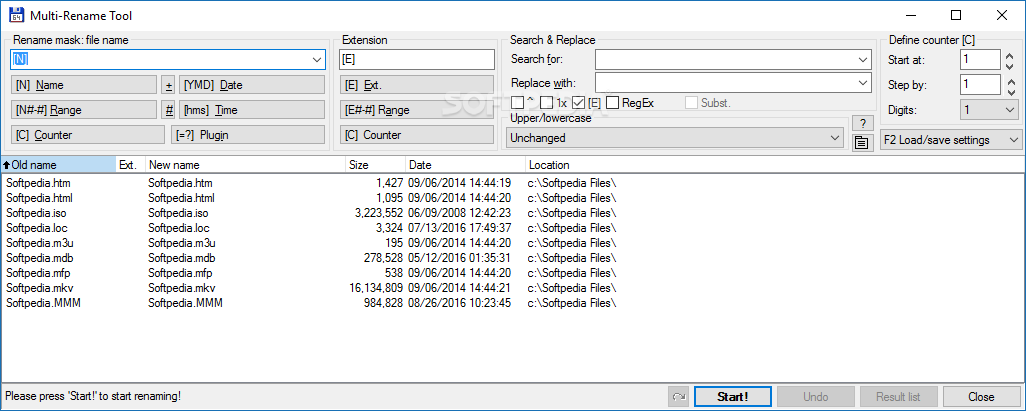Select Softpedia.mdb in Old name column
Screen dimensions: 1026x411
39,258
